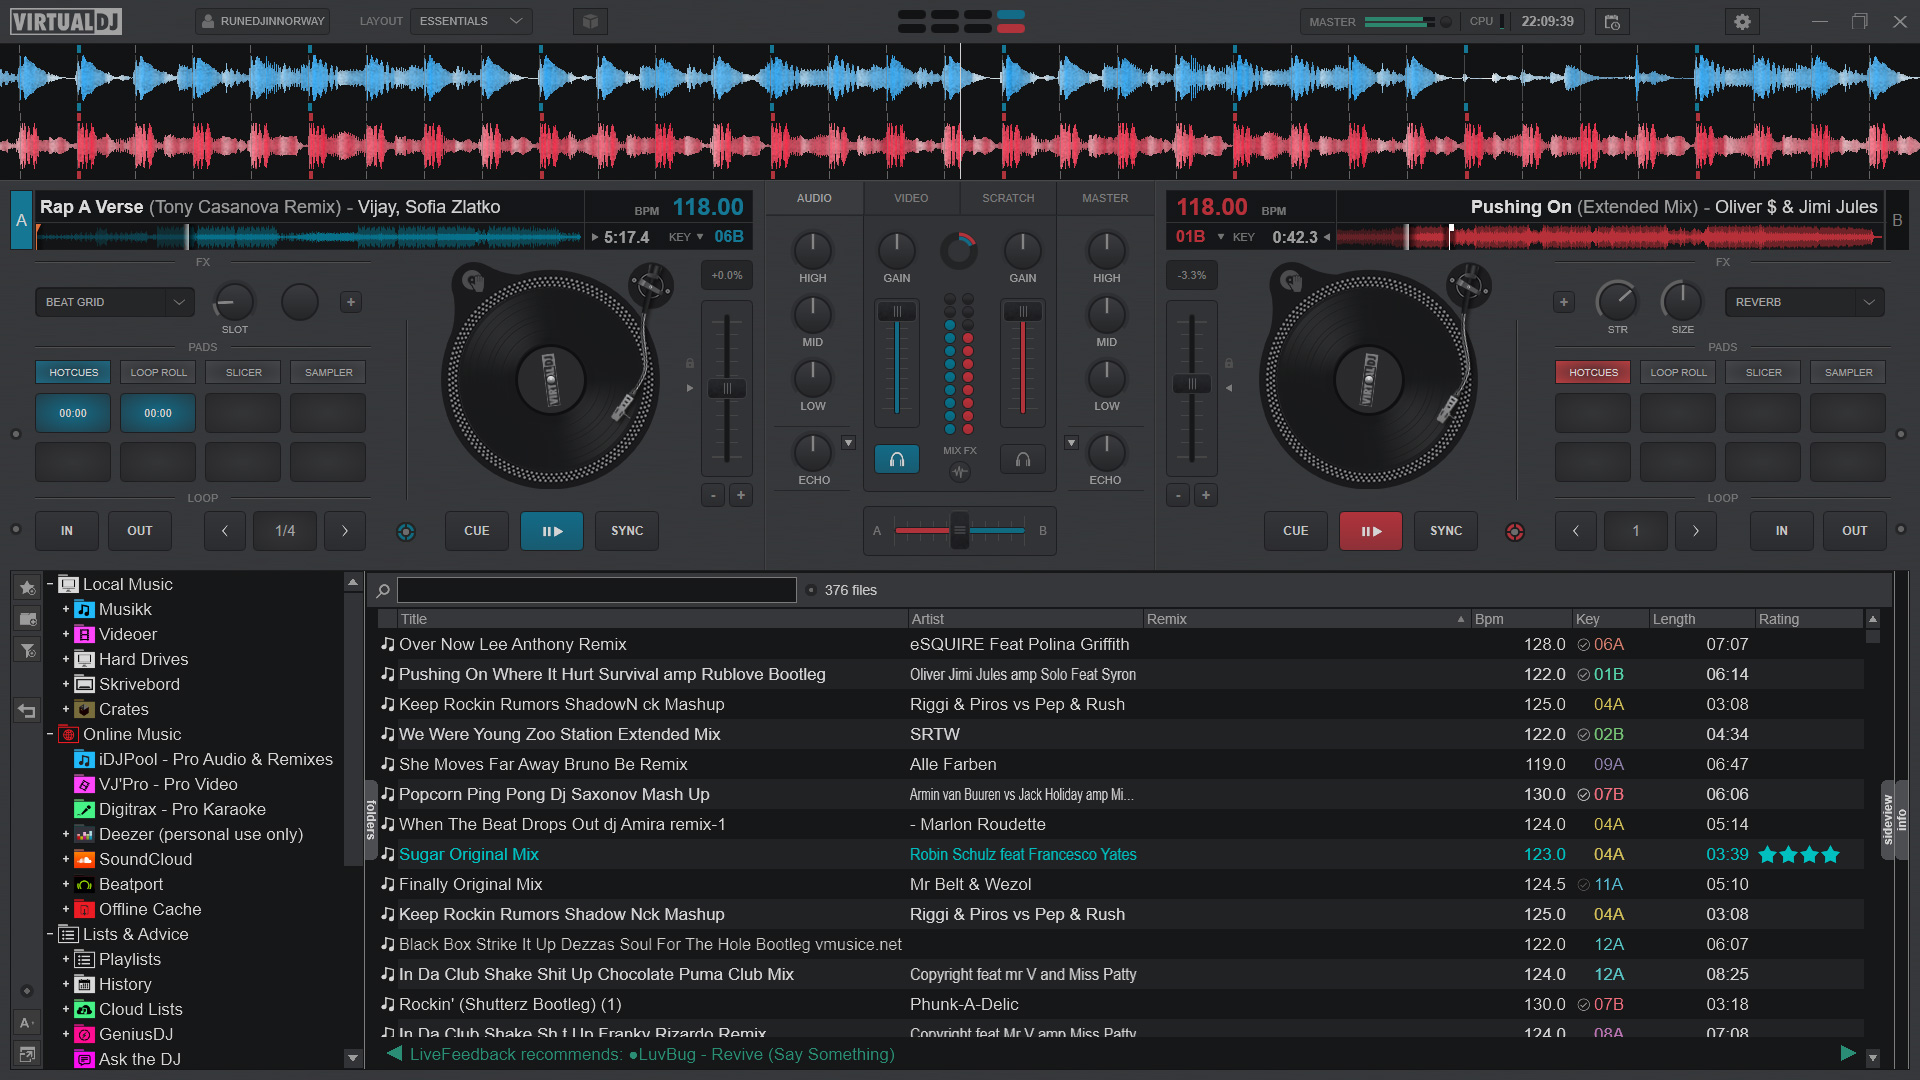Toggle play/pause on deck B
The height and width of the screenshot is (1080, 1920).
(x=1367, y=530)
